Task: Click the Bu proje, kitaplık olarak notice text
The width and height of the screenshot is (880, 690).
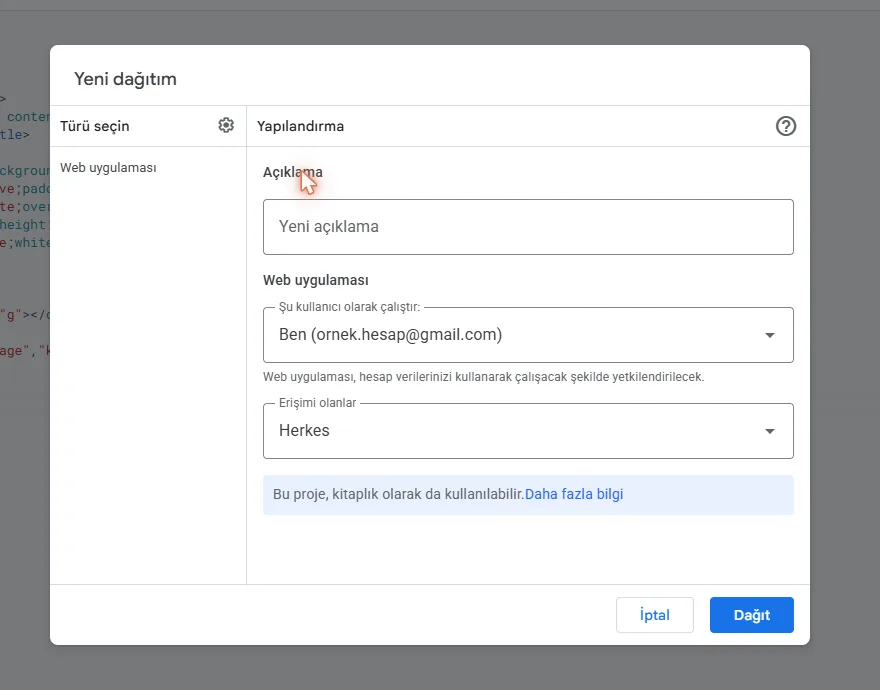Action: coord(398,494)
